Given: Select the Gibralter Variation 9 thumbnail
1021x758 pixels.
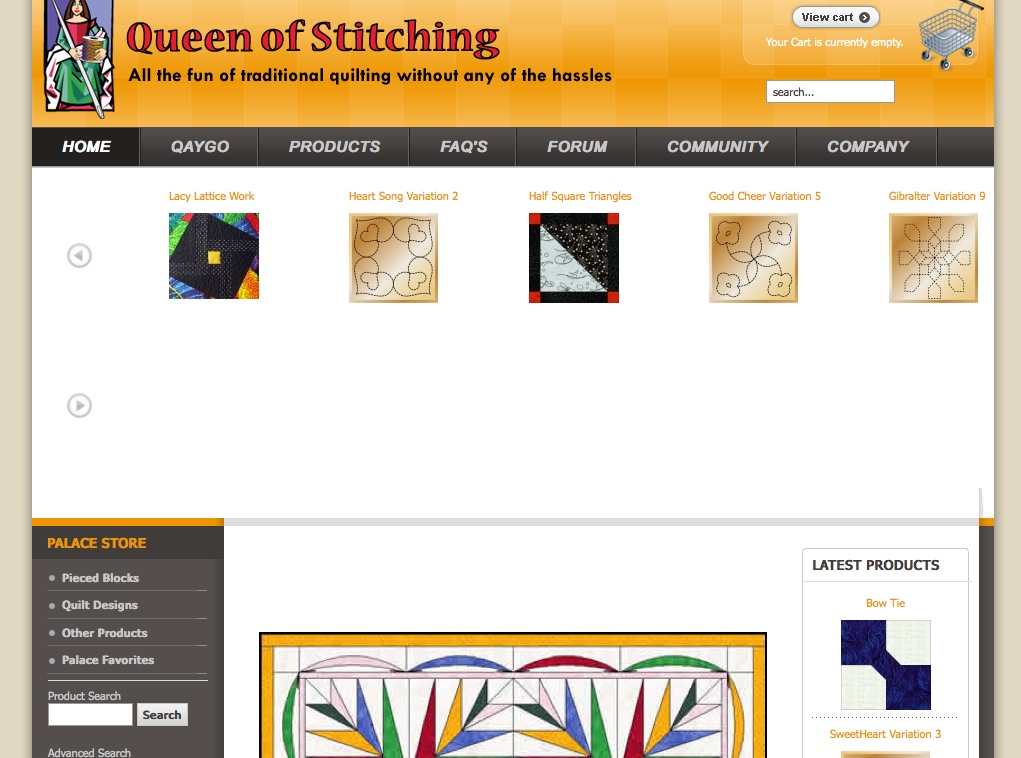Looking at the screenshot, I should (x=933, y=258).
